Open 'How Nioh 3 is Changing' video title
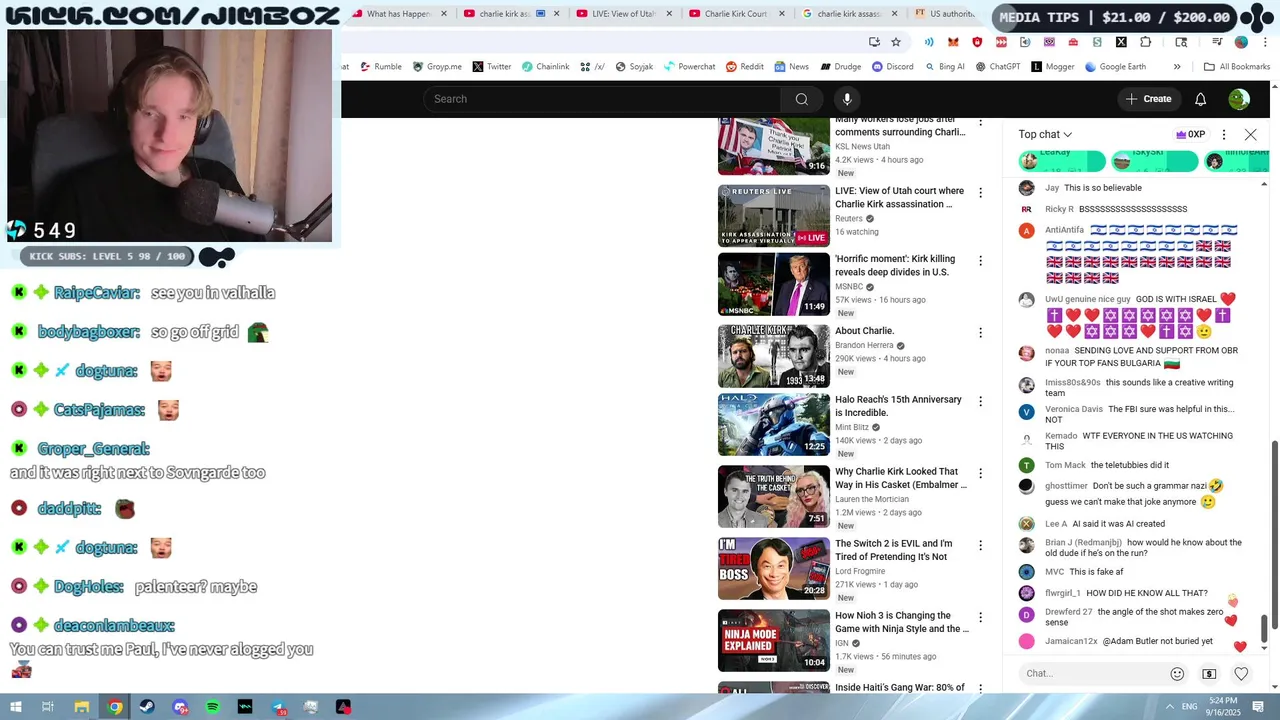Image resolution: width=1280 pixels, height=720 pixels. (901, 622)
